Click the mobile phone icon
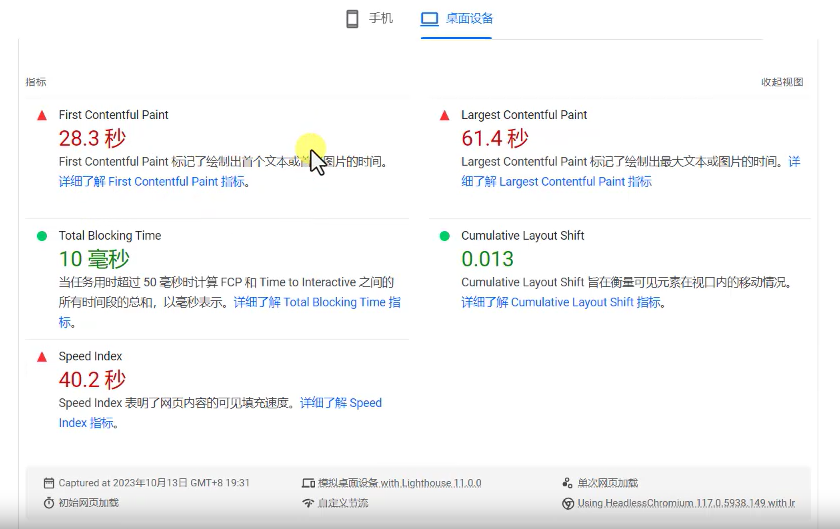 [x=352, y=19]
